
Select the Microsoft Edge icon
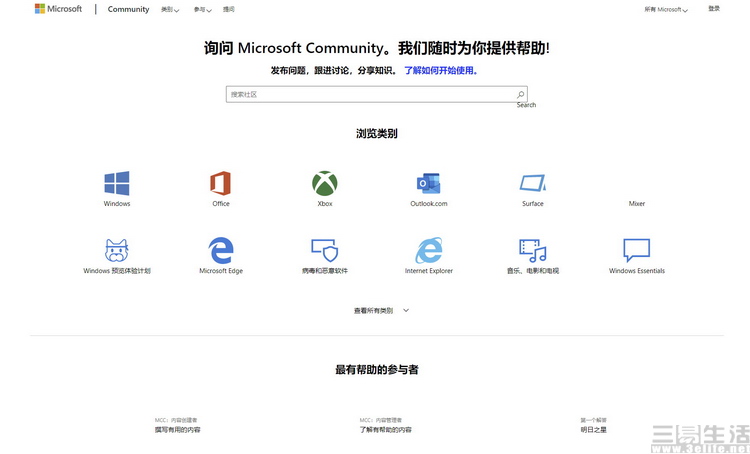[x=221, y=250]
